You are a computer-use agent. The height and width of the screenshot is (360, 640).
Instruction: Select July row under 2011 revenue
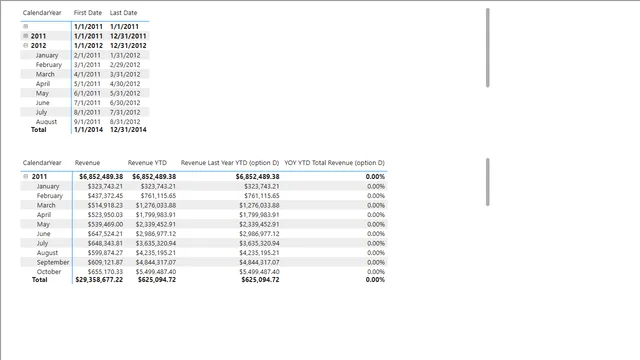[204, 243]
